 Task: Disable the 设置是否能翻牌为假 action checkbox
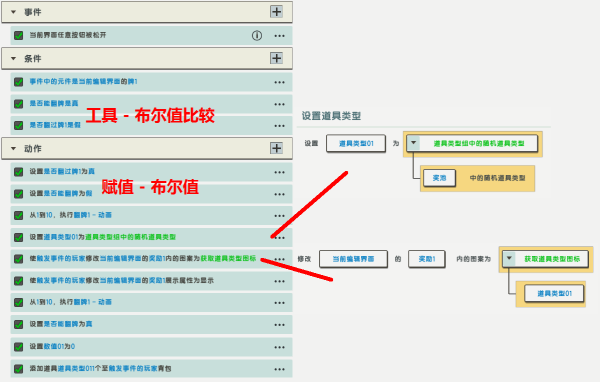point(18,194)
